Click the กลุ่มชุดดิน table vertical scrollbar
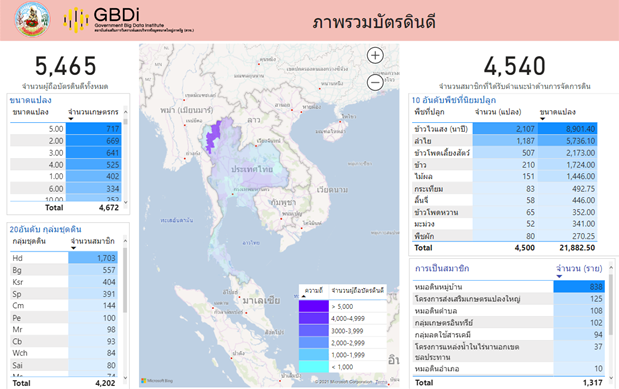 tap(125, 280)
